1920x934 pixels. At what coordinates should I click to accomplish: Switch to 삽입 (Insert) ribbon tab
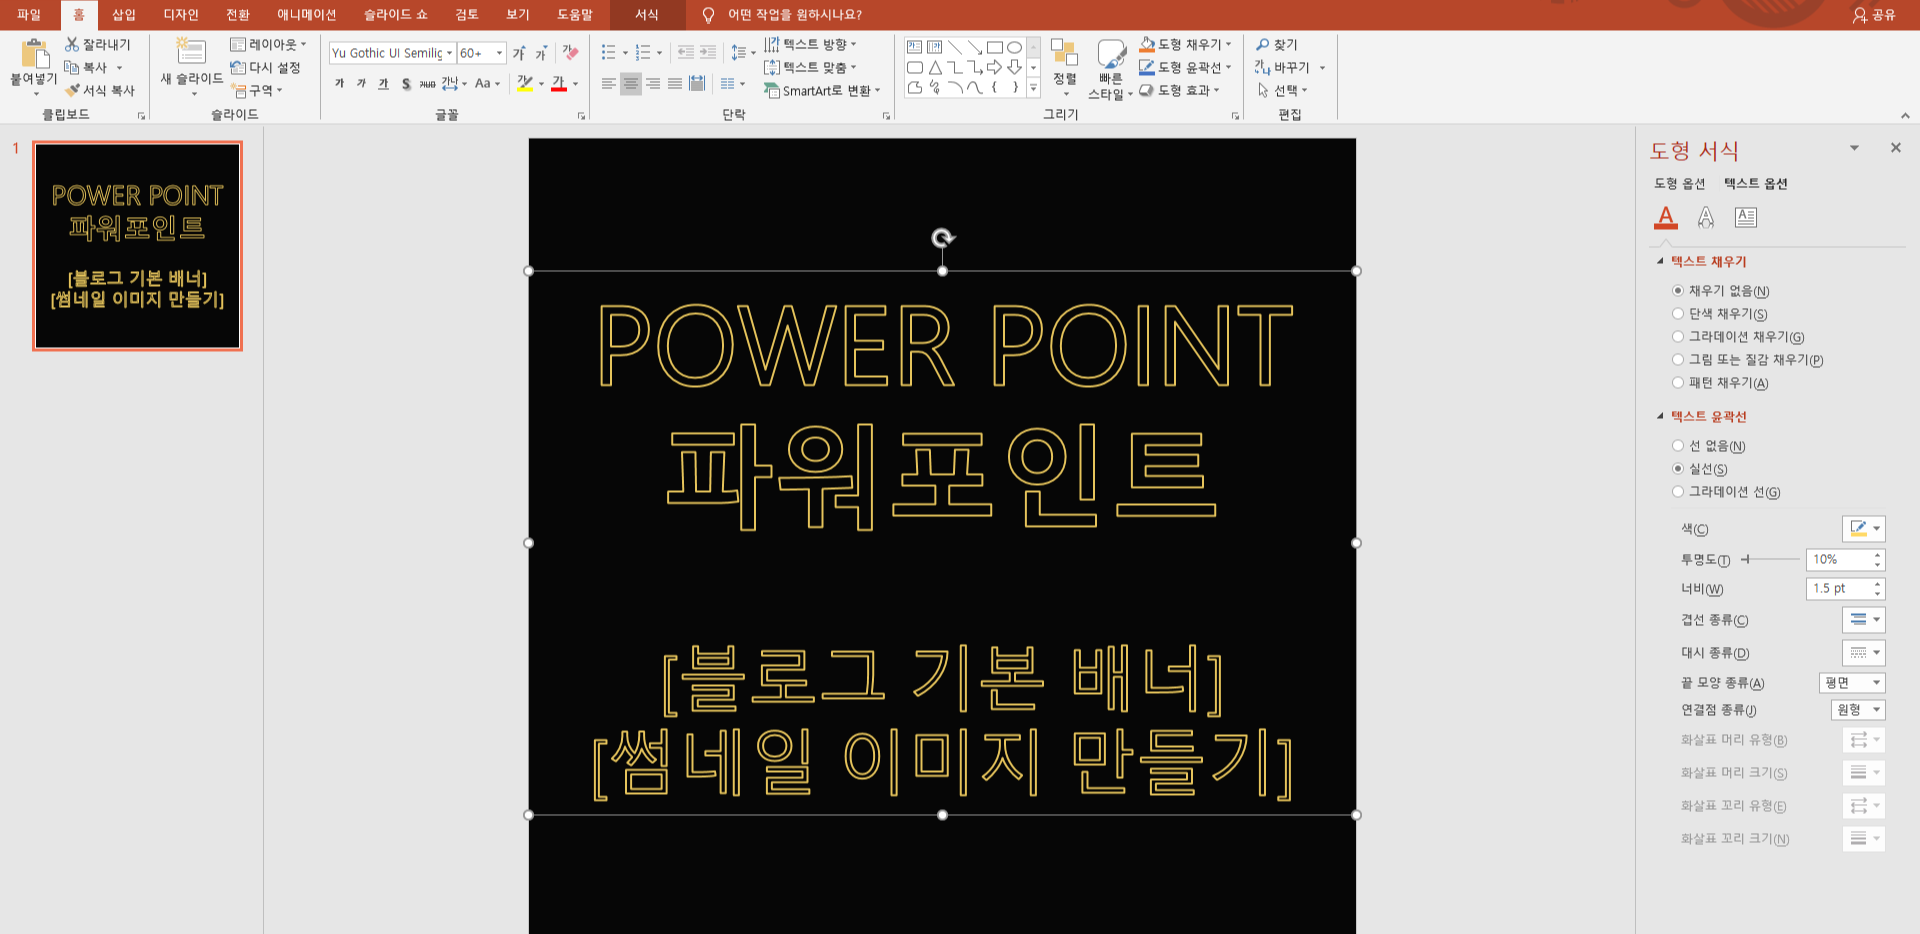pyautogui.click(x=124, y=15)
